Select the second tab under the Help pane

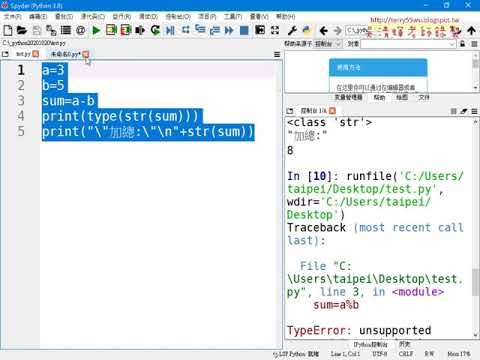click(x=379, y=97)
